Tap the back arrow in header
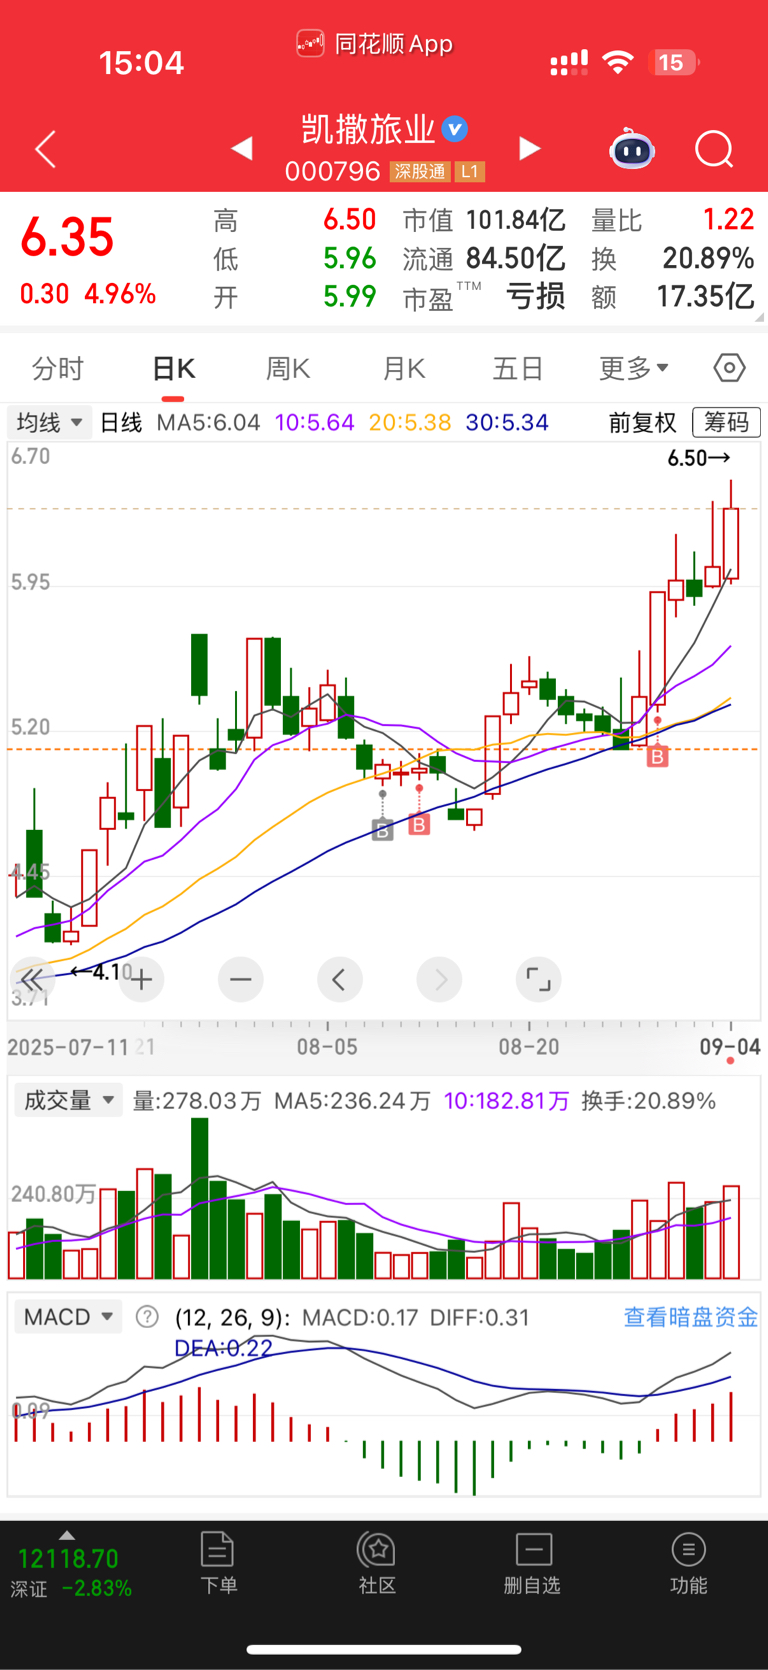The image size is (768, 1670). [x=45, y=150]
